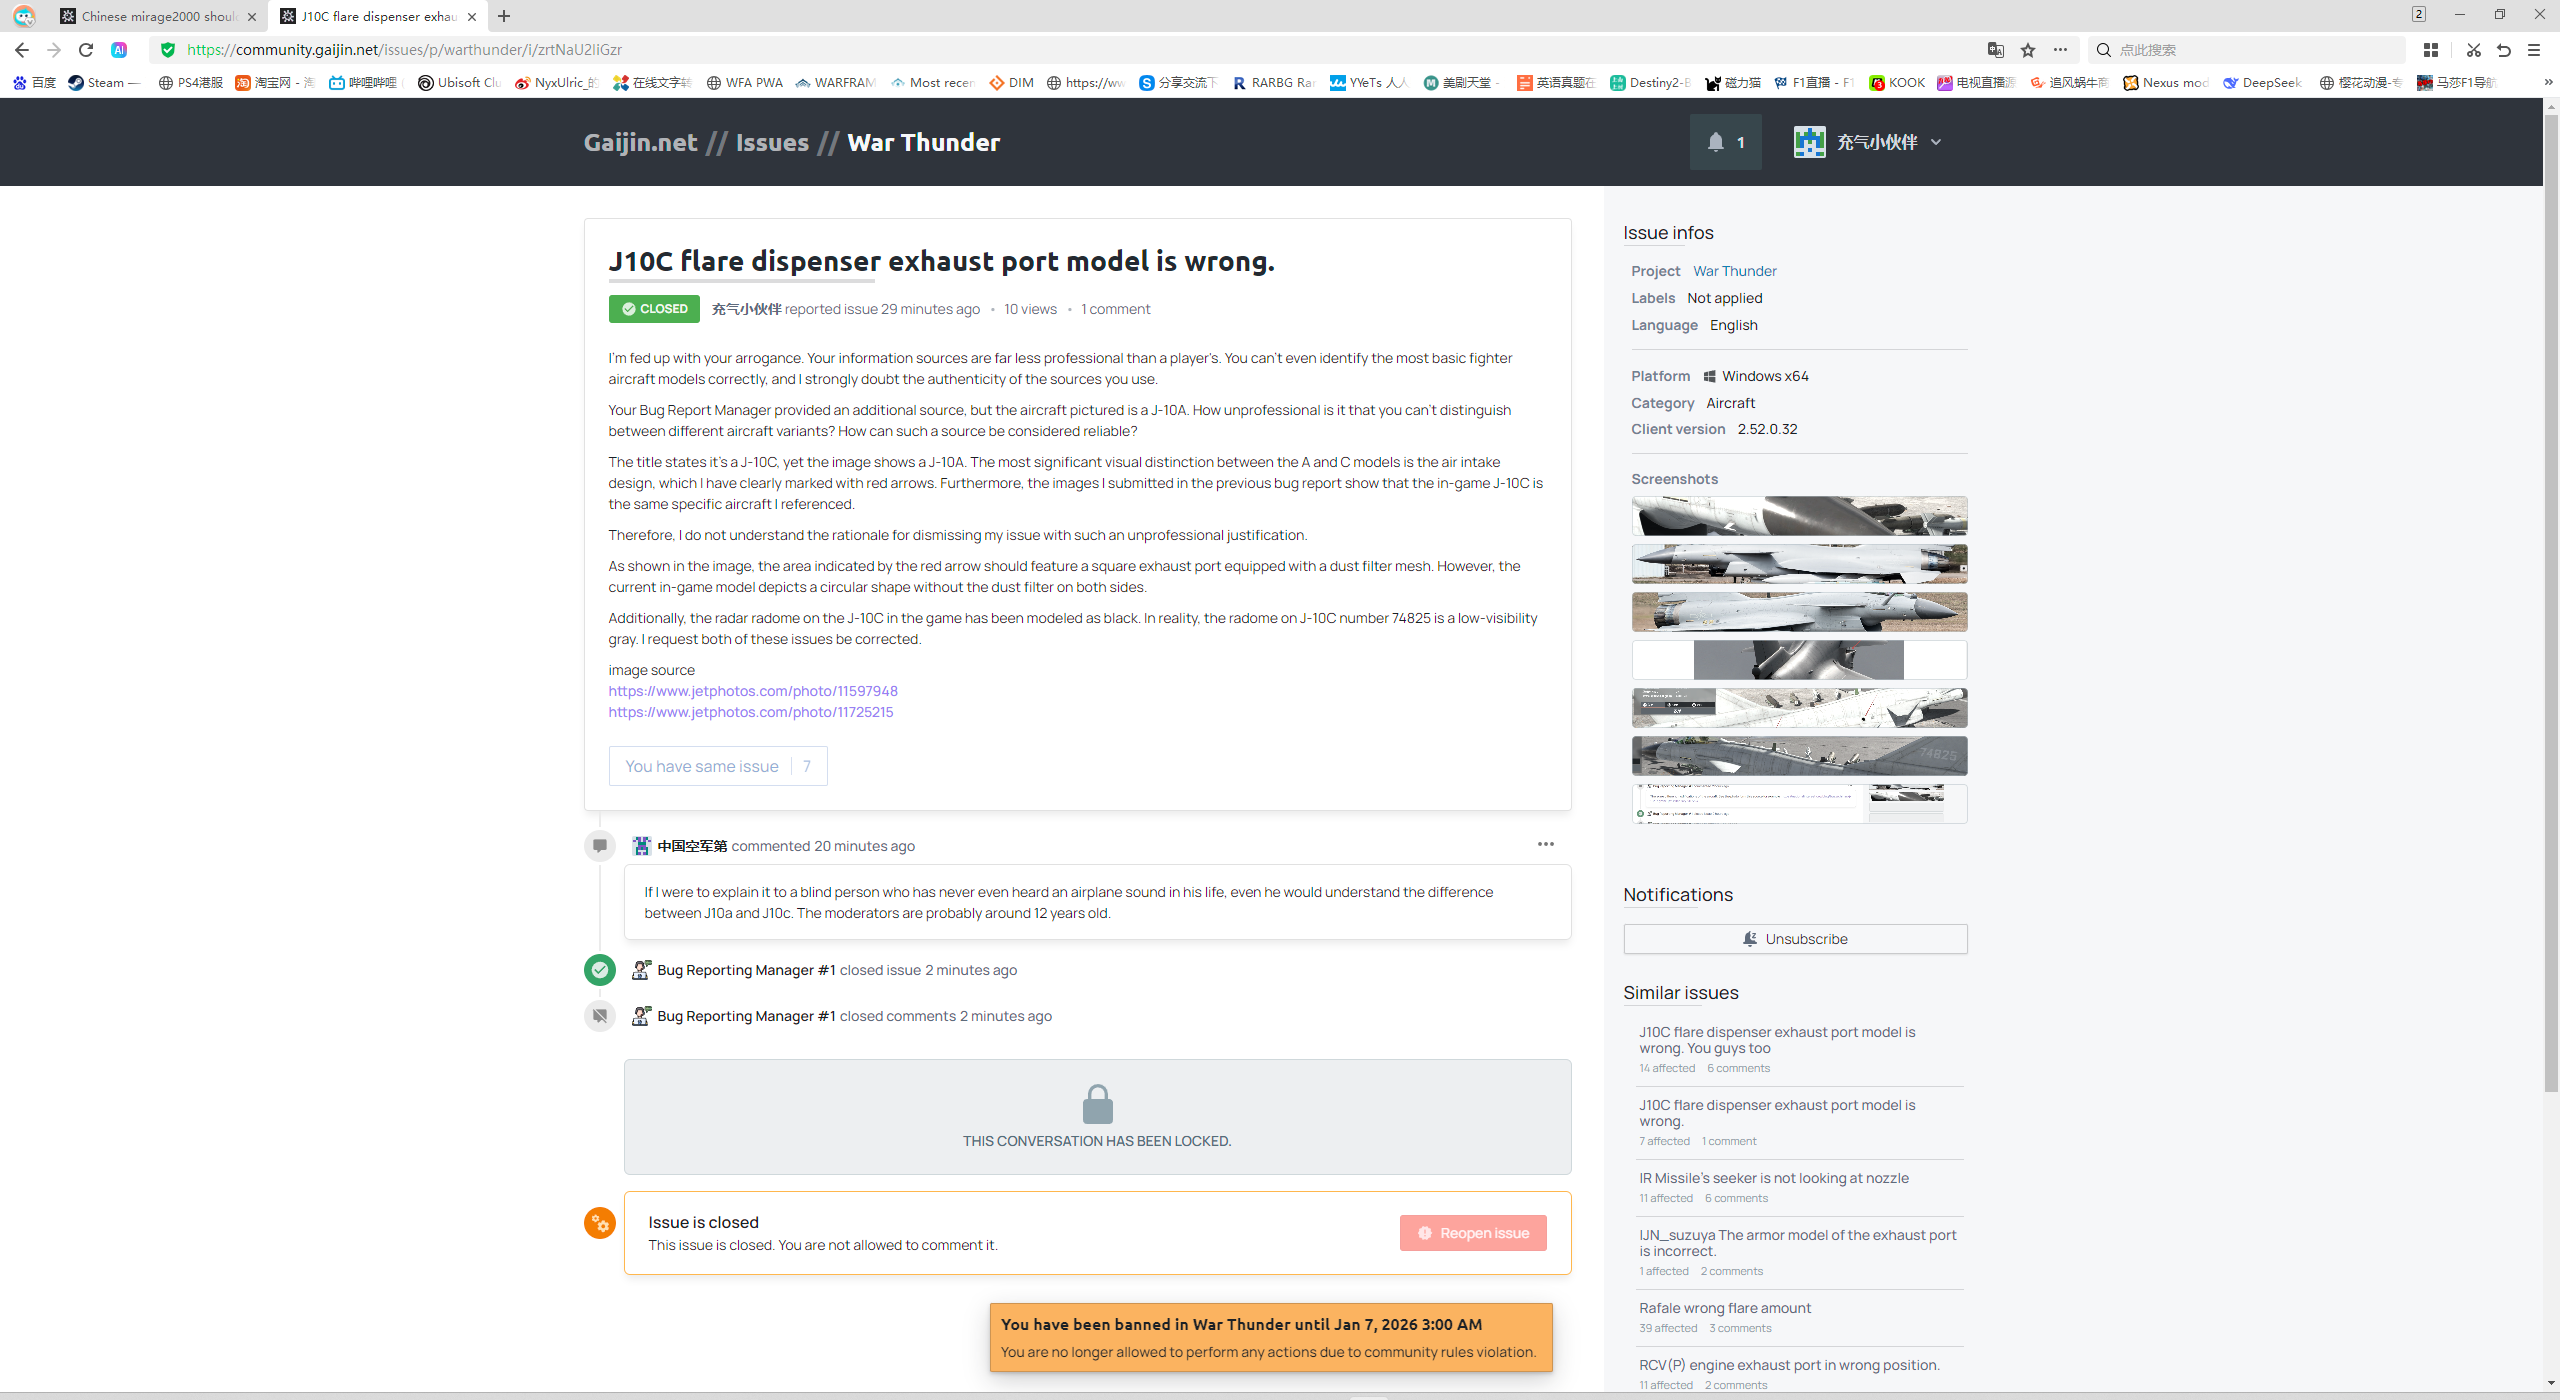Image resolution: width=2560 pixels, height=1400 pixels.
Task: Open the browser hamburger menu icon
Action: [2534, 50]
